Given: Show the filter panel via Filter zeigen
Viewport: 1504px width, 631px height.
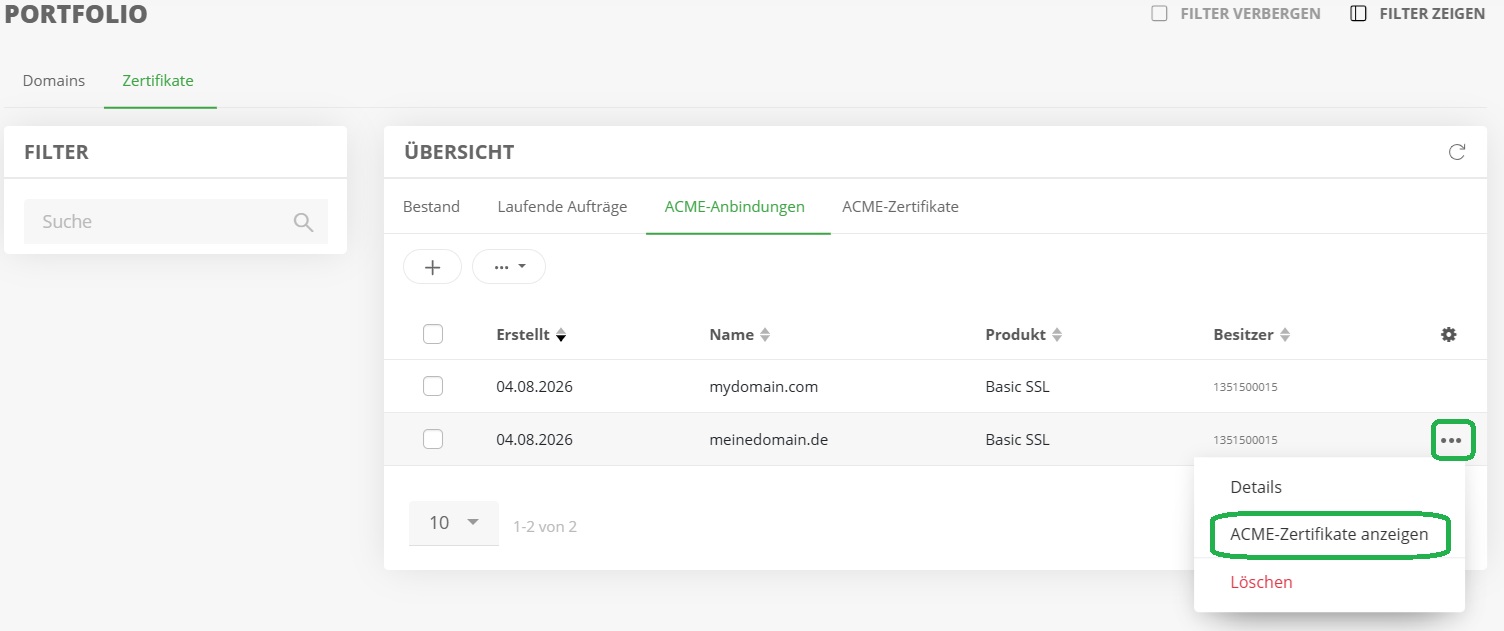Looking at the screenshot, I should pyautogui.click(x=1417, y=14).
